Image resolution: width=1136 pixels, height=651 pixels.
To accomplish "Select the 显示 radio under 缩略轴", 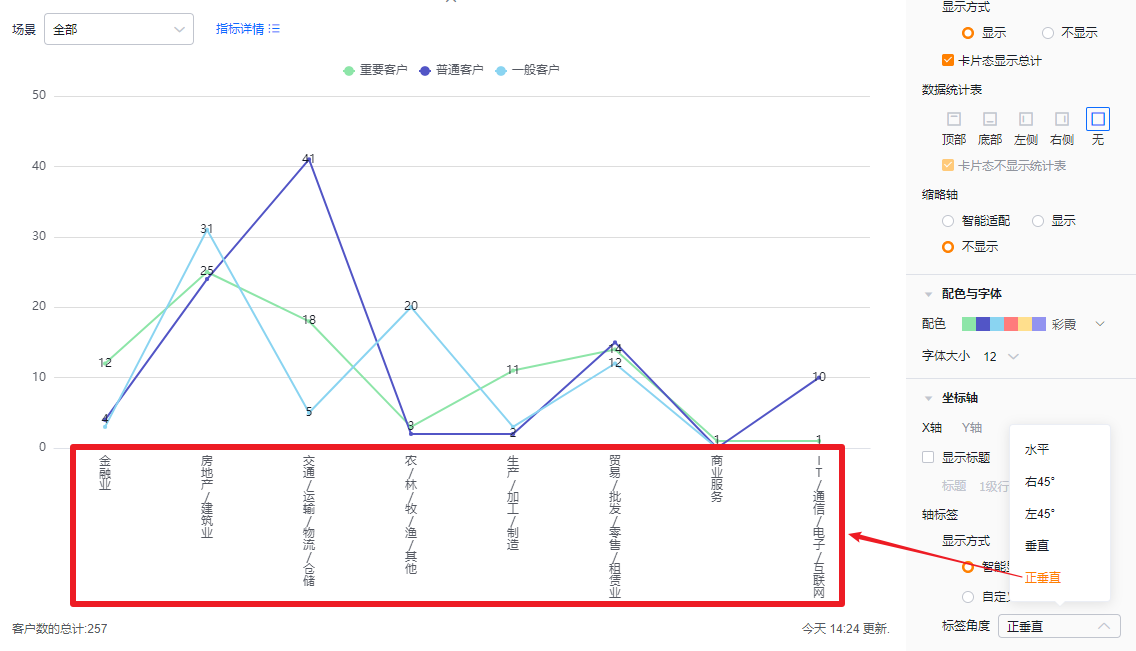I will [1037, 221].
